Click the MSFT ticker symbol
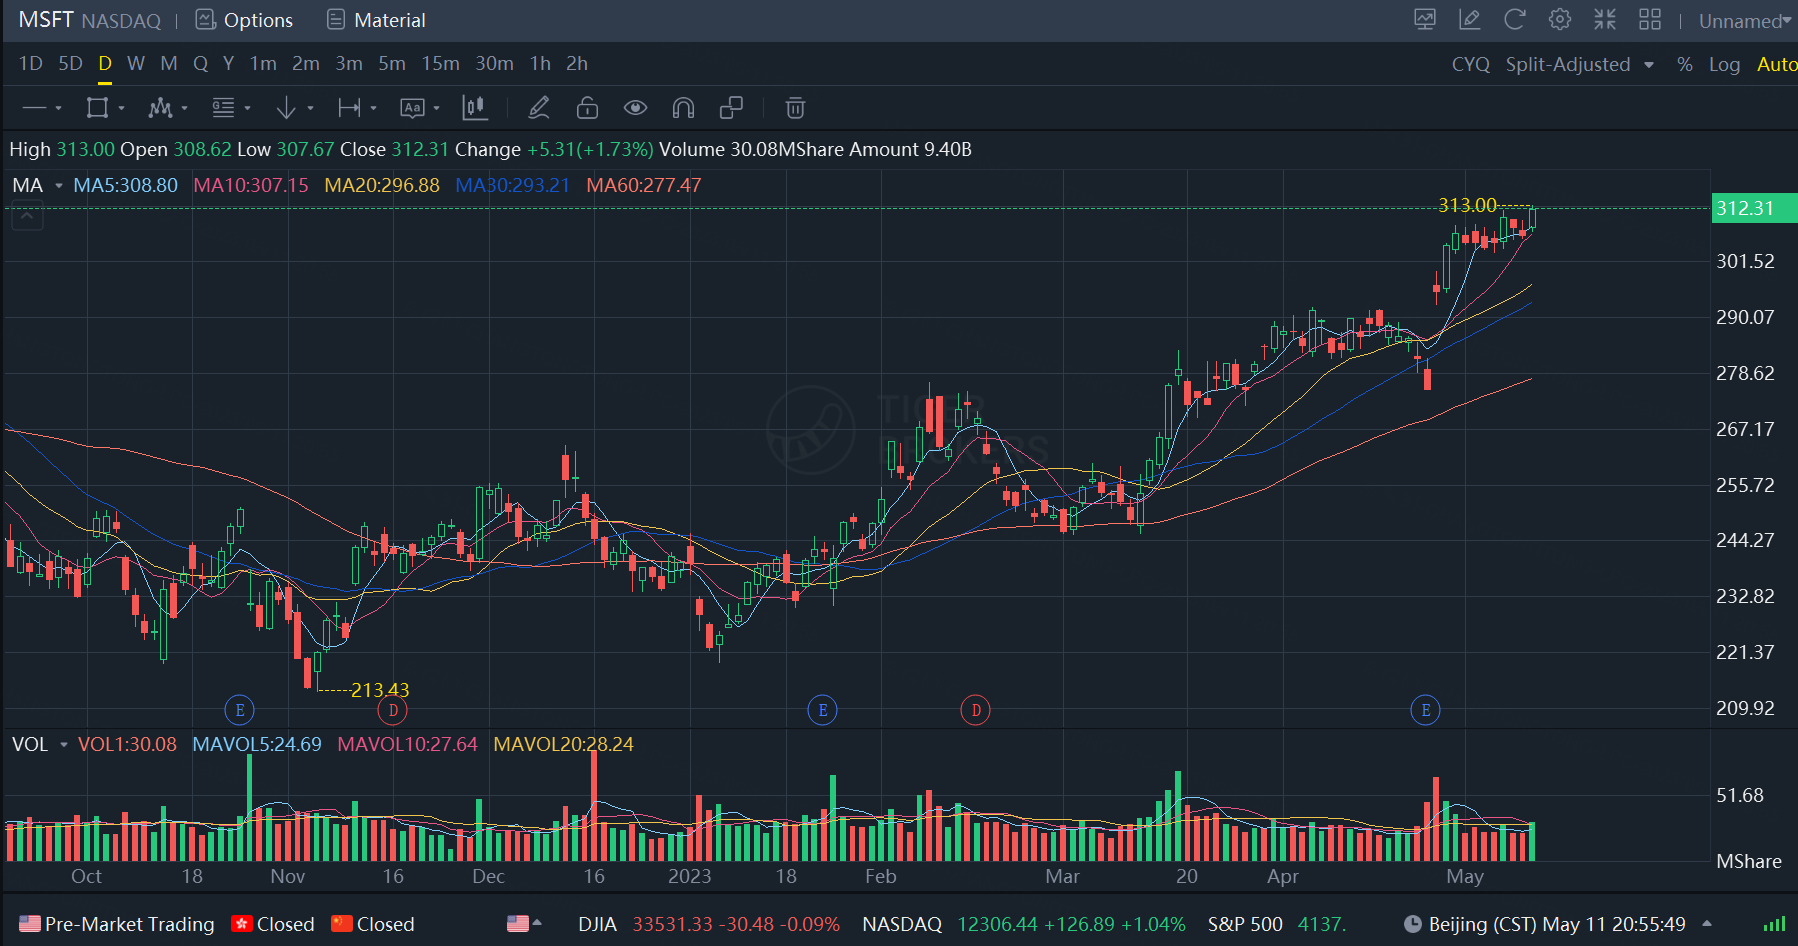Image resolution: width=1798 pixels, height=946 pixels. (46, 20)
